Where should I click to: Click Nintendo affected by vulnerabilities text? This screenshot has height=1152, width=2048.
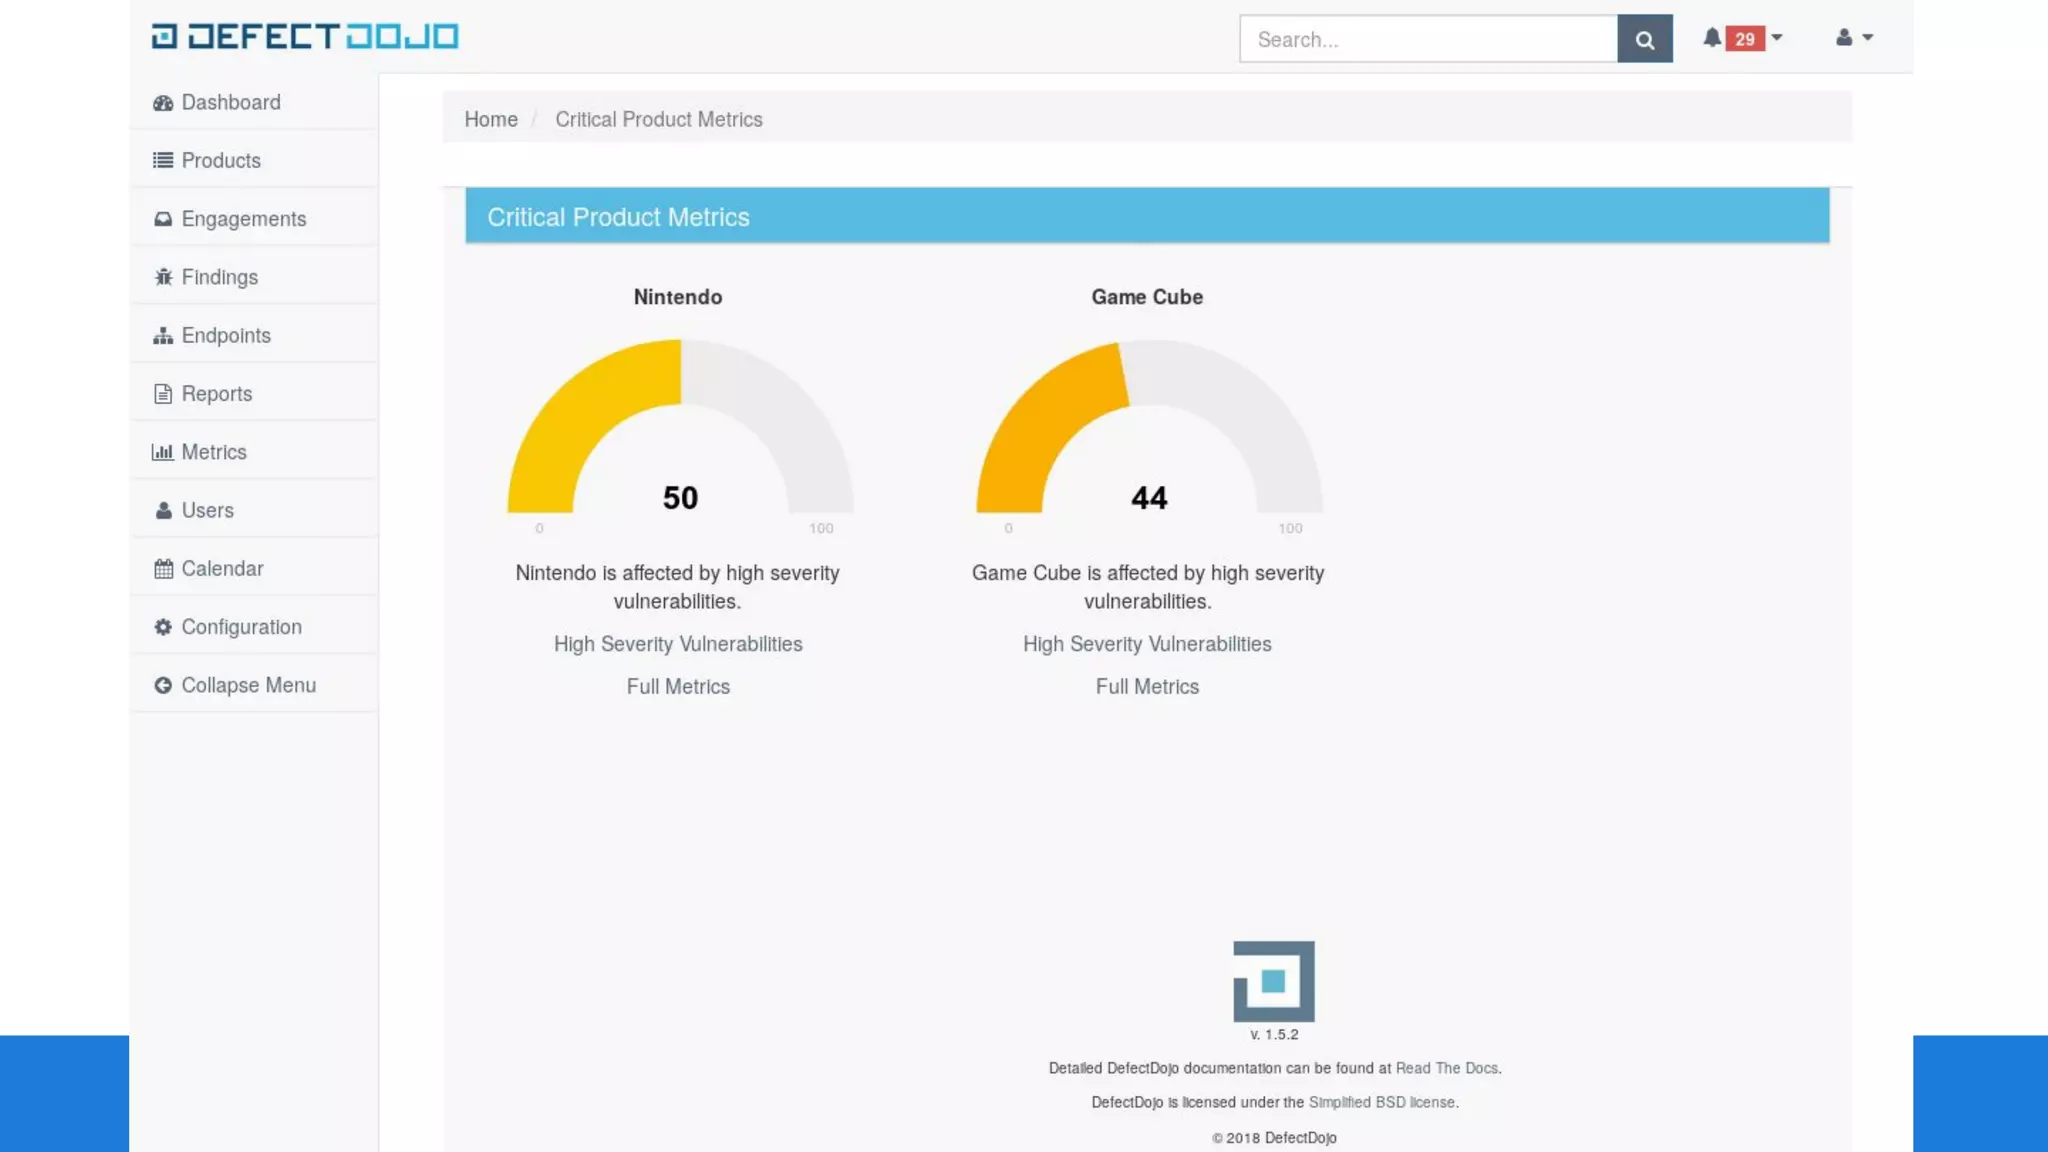pos(677,587)
